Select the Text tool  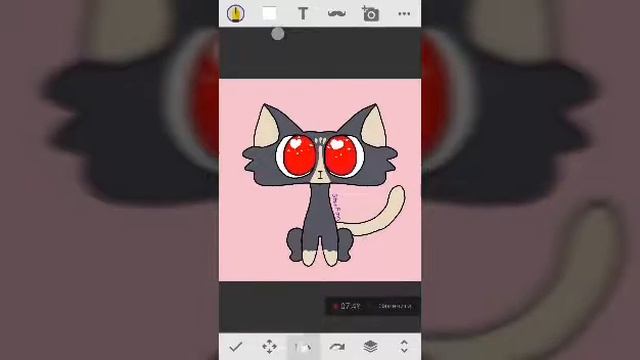tap(303, 14)
